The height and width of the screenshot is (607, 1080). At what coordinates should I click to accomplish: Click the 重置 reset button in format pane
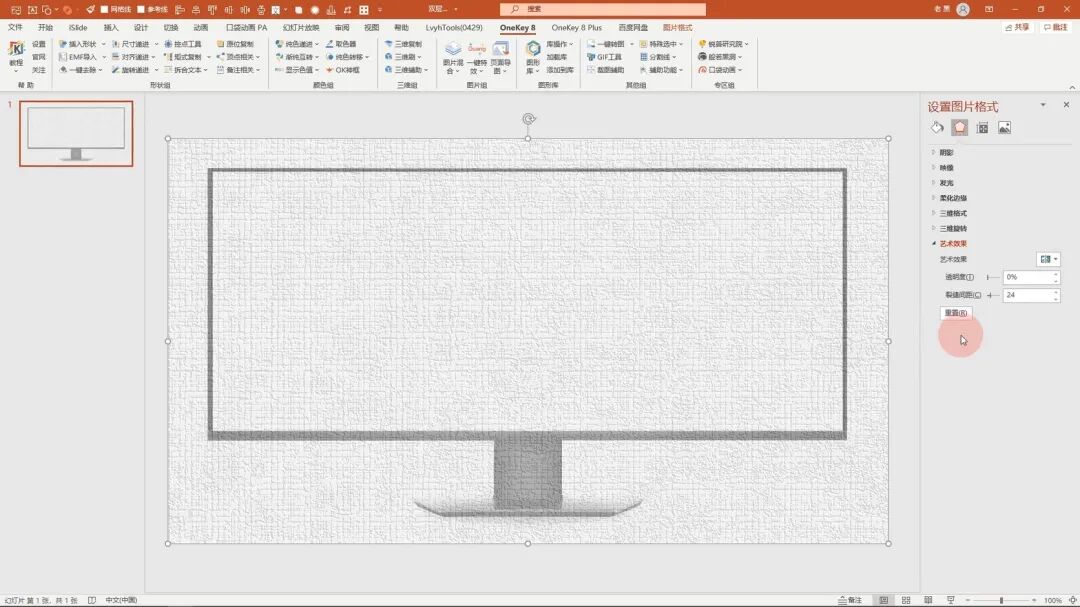pos(956,313)
